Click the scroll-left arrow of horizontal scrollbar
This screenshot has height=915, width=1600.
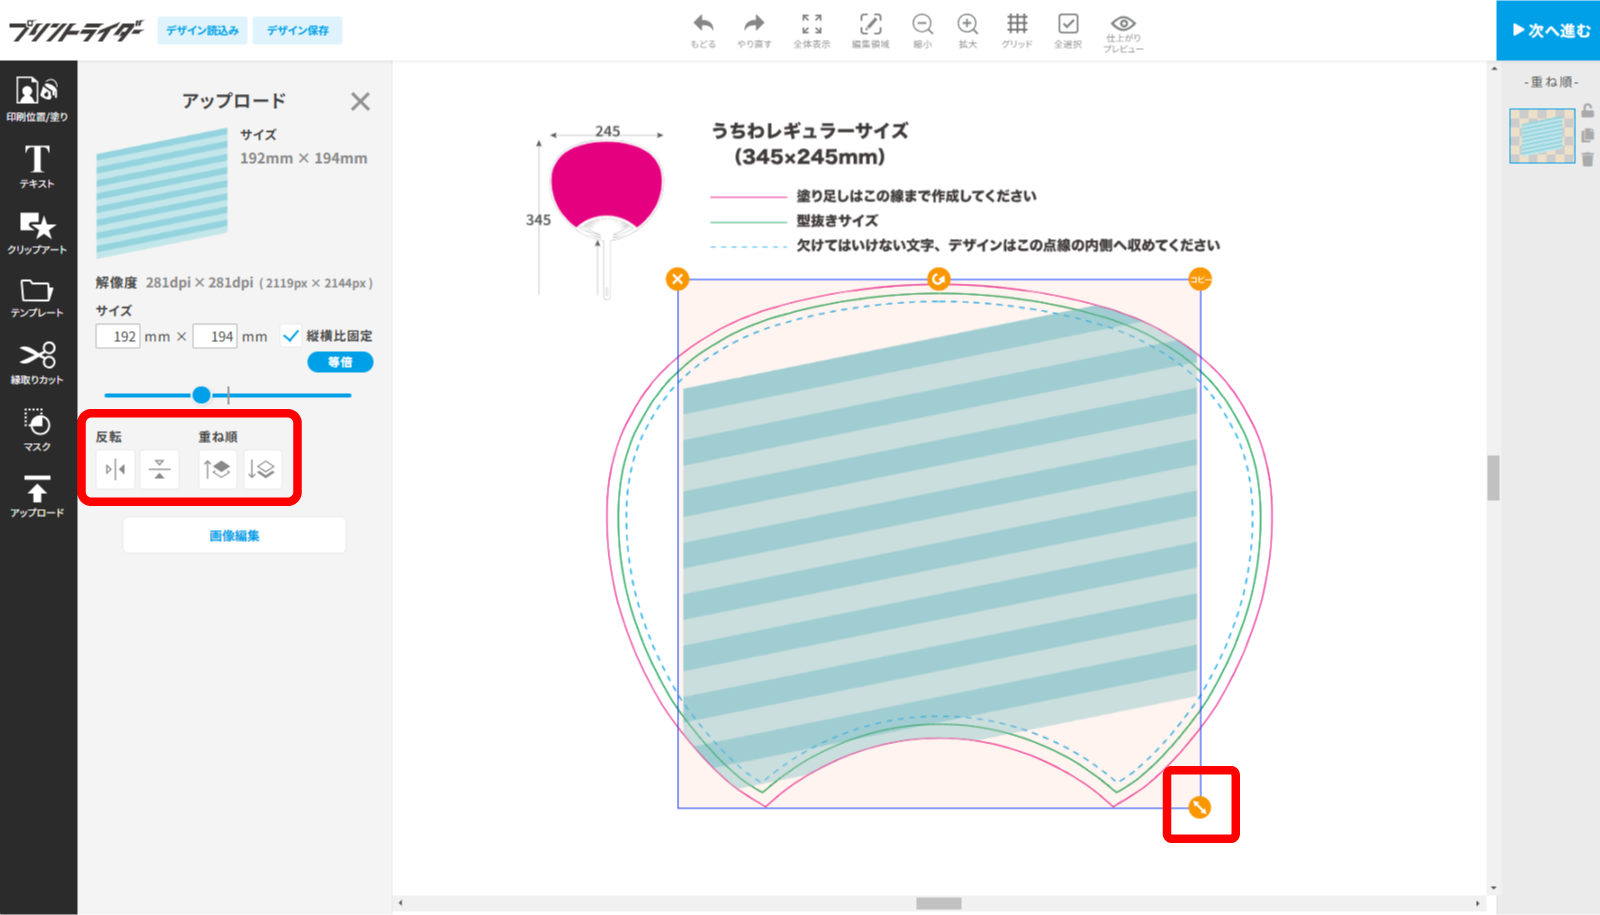pos(401,903)
